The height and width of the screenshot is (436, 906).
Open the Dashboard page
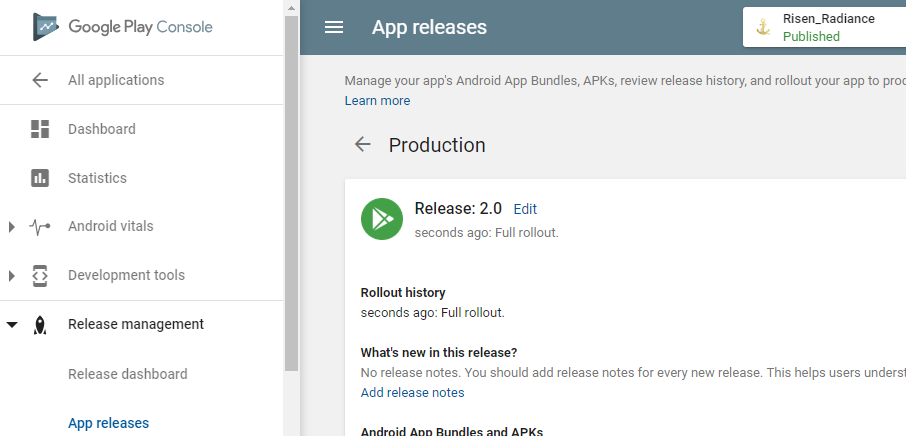pos(102,129)
